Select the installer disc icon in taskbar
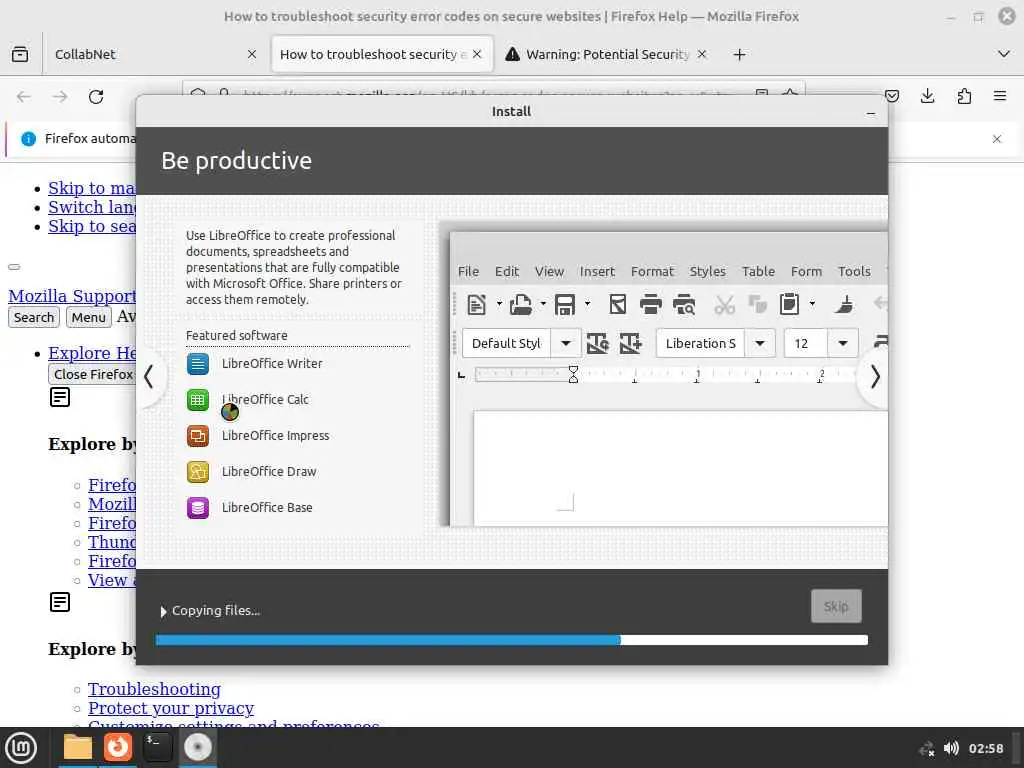 (x=198, y=747)
